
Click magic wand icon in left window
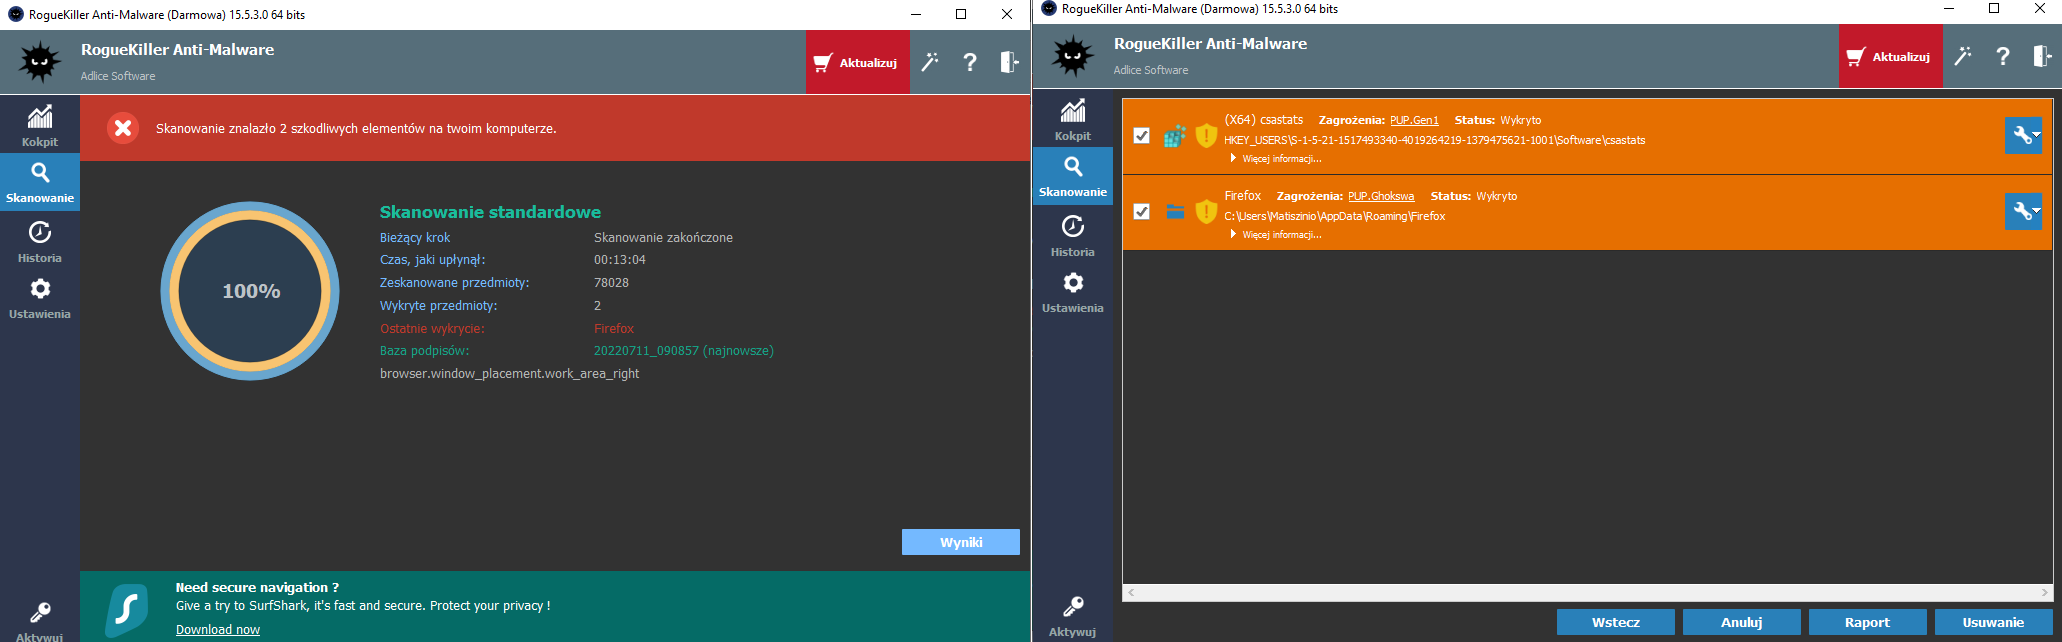pyautogui.click(x=930, y=62)
